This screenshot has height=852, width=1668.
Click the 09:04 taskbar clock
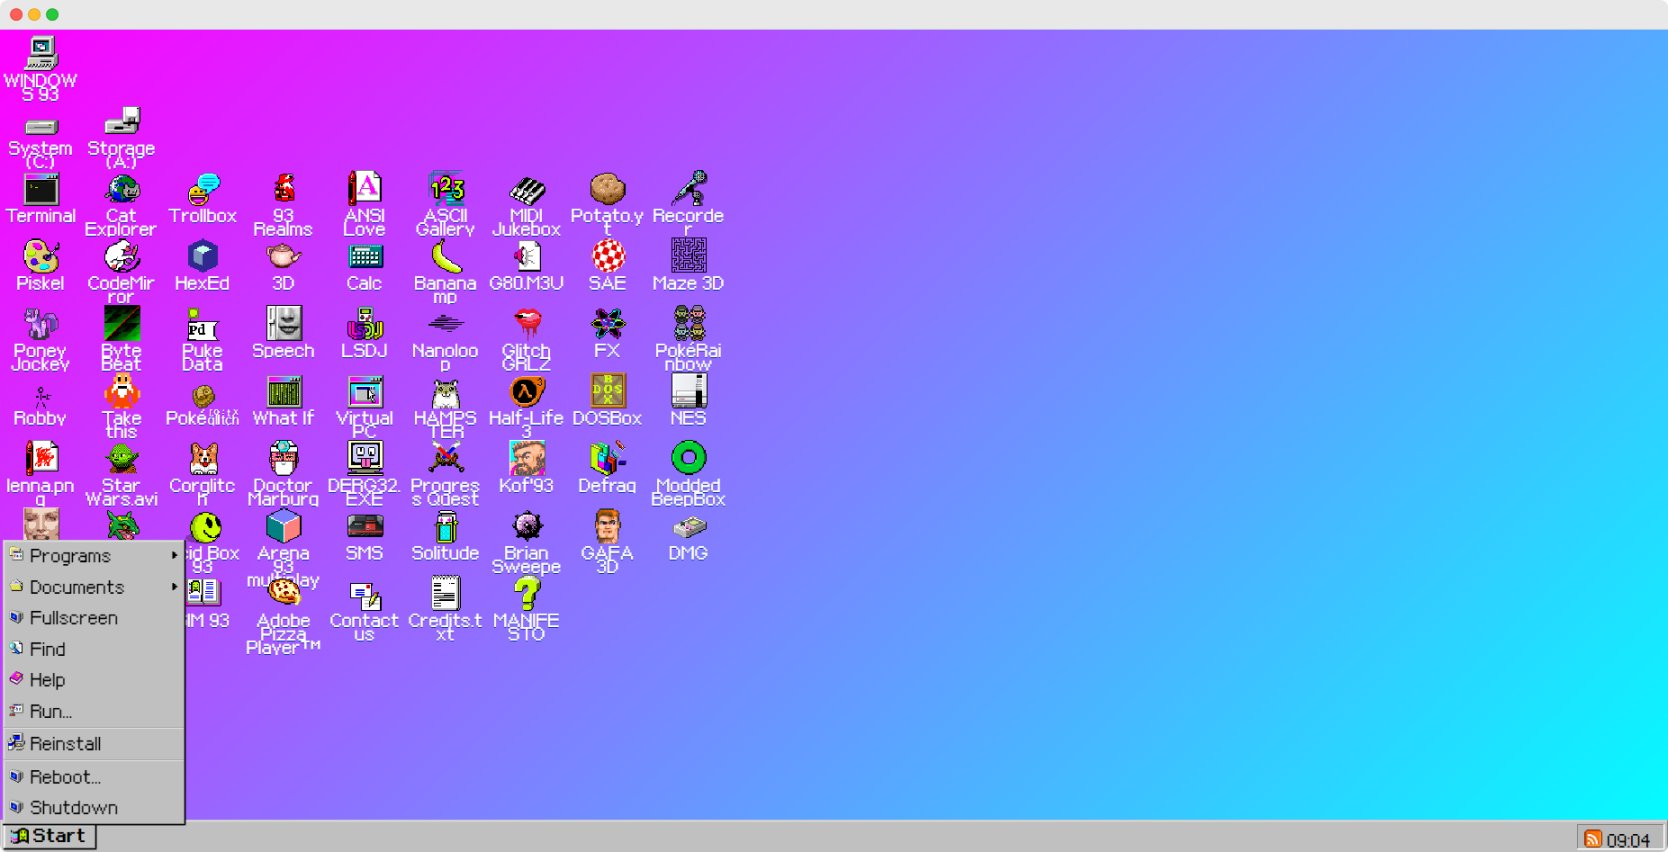(1628, 840)
